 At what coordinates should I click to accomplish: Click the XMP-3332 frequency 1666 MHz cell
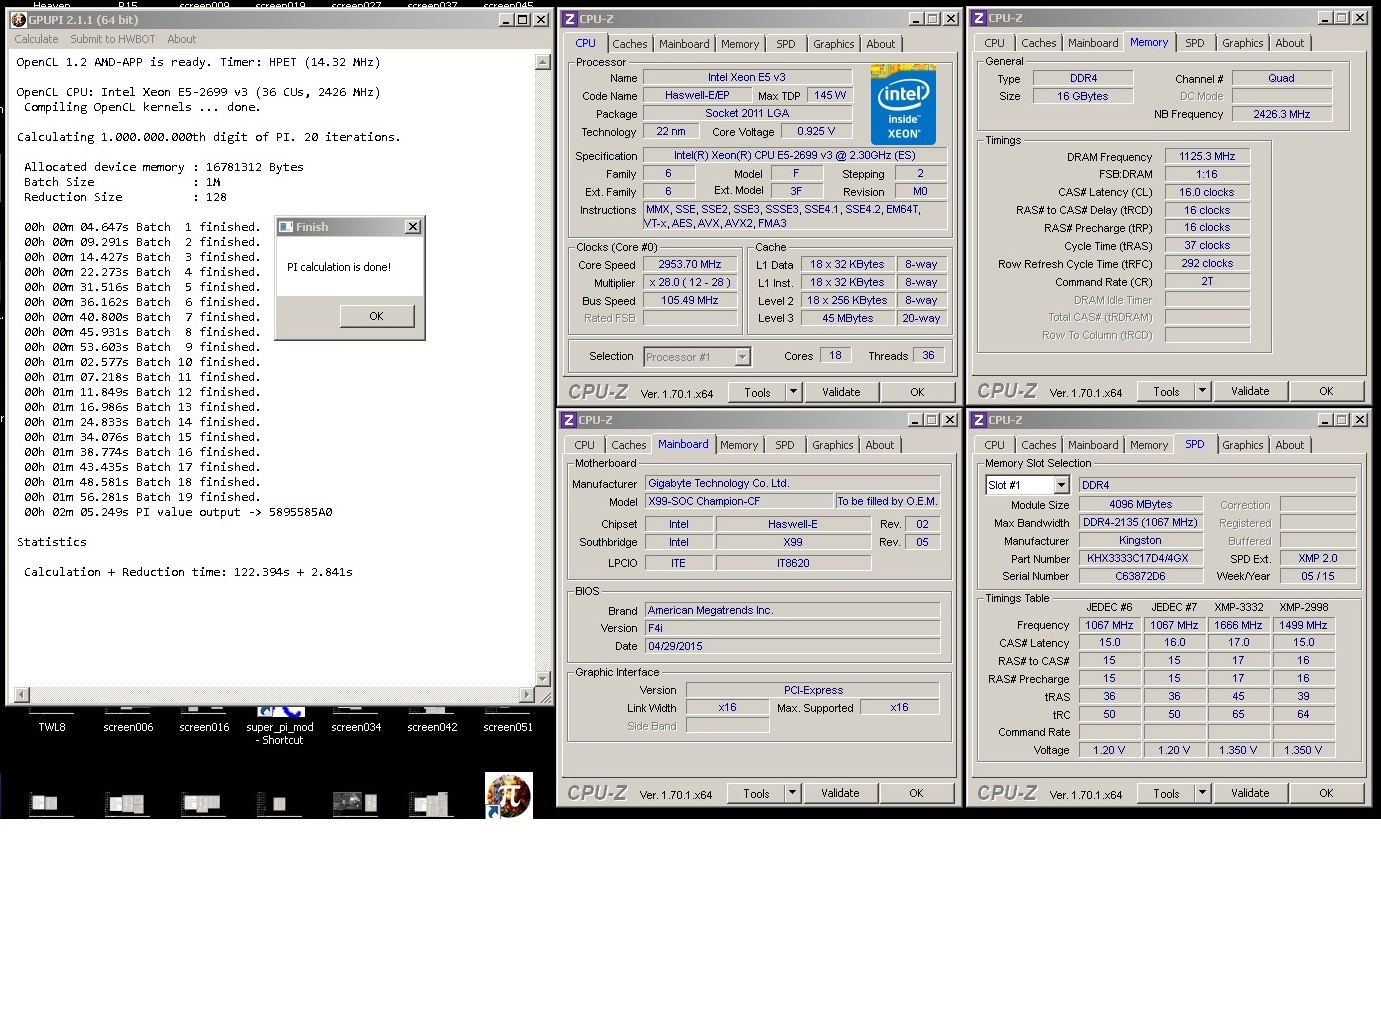(x=1238, y=625)
